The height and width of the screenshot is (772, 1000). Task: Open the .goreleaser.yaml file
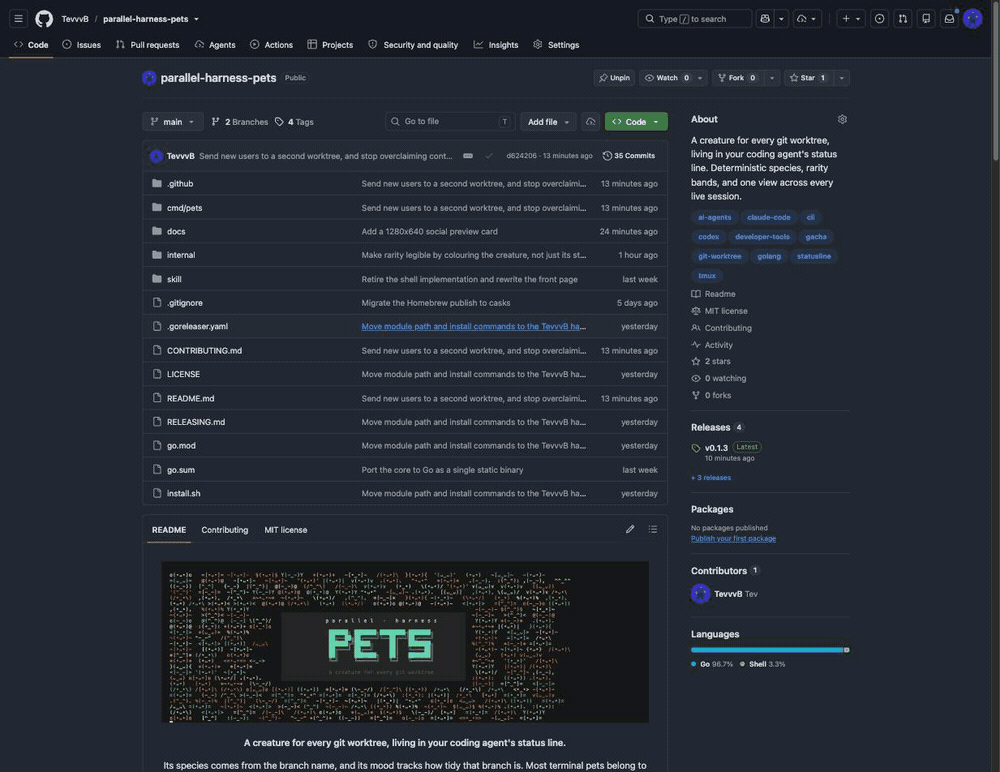[x=197, y=326]
